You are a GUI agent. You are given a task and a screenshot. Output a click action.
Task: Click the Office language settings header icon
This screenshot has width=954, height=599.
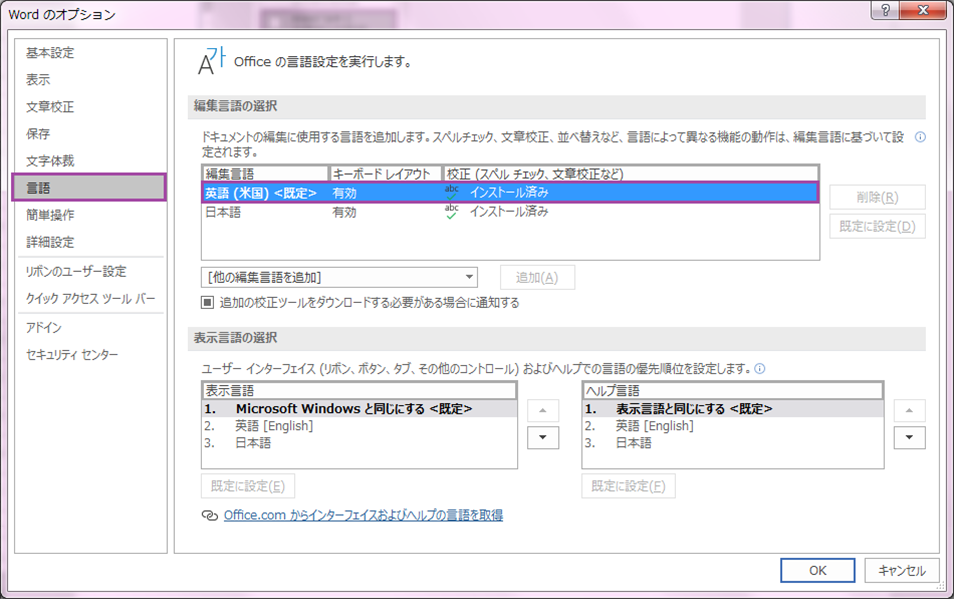pyautogui.click(x=212, y=61)
